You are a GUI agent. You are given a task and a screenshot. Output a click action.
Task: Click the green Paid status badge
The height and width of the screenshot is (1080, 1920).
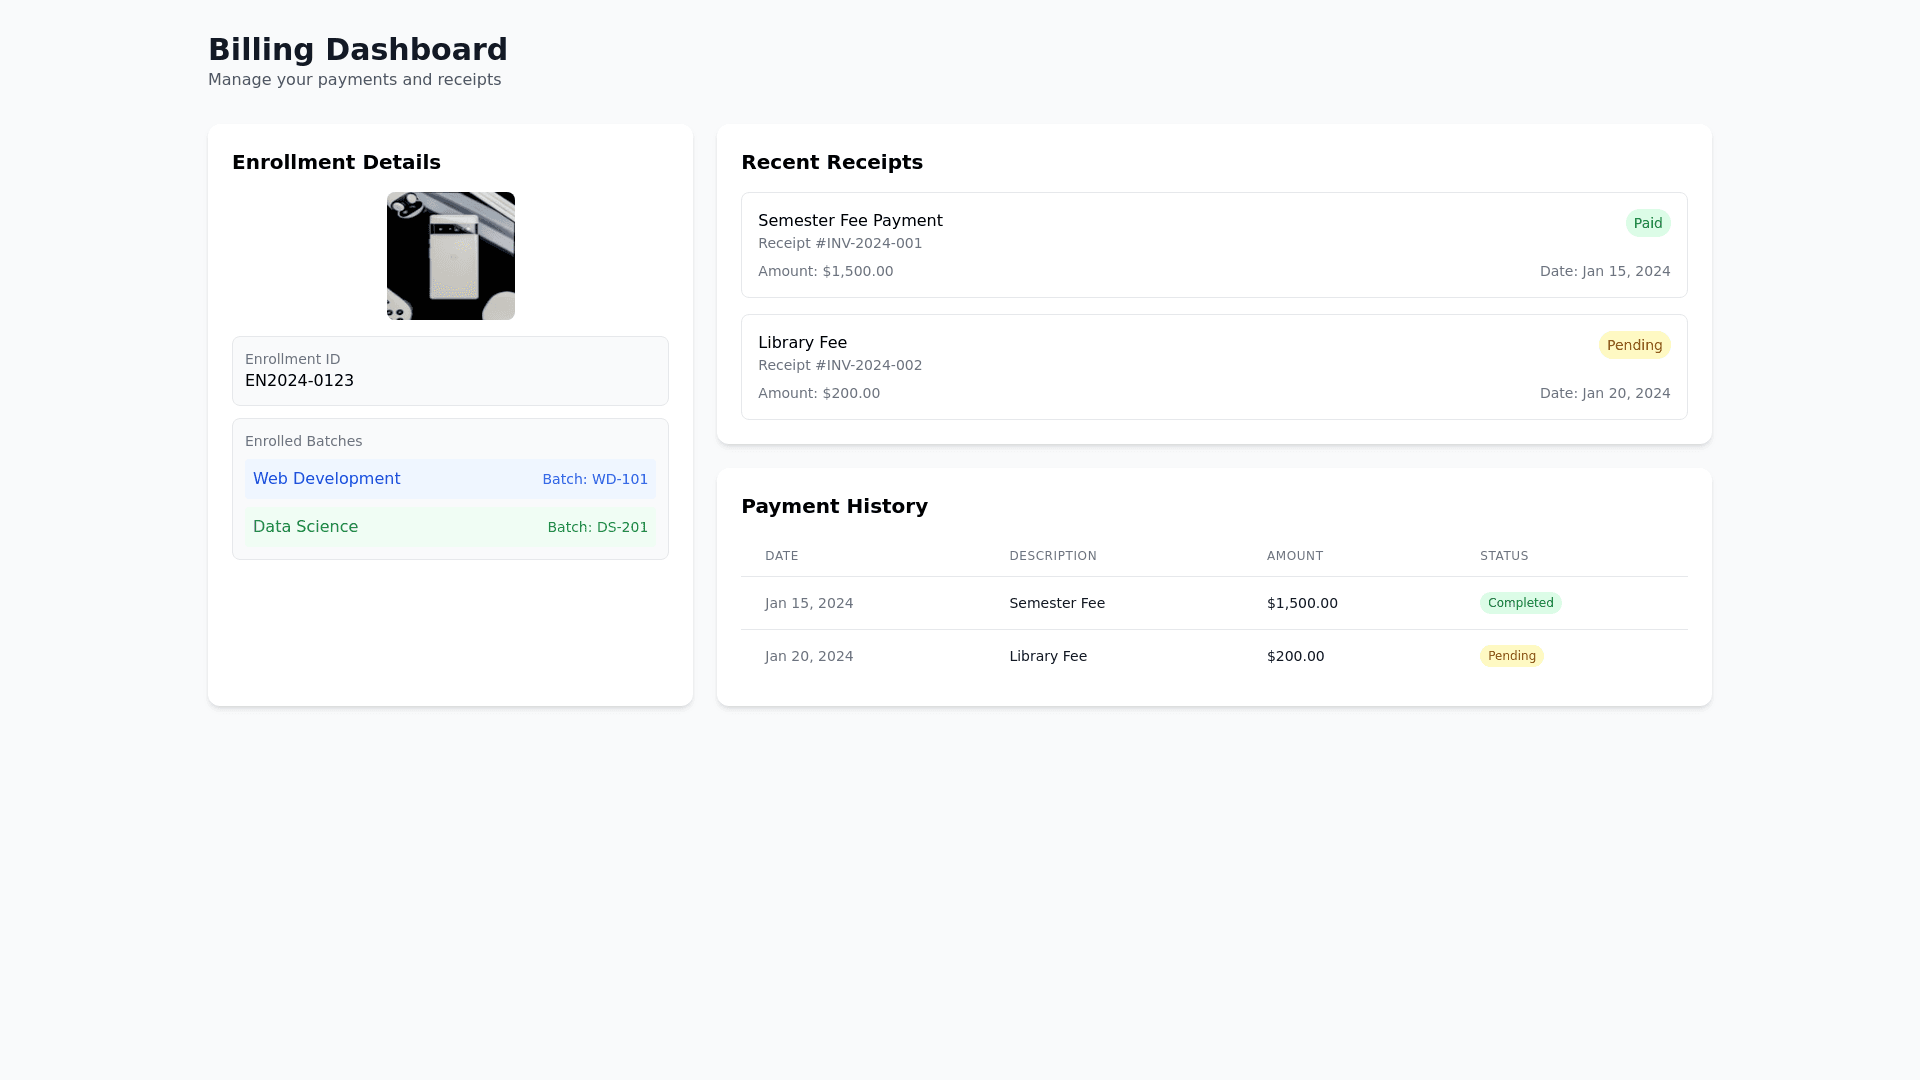coord(1647,223)
